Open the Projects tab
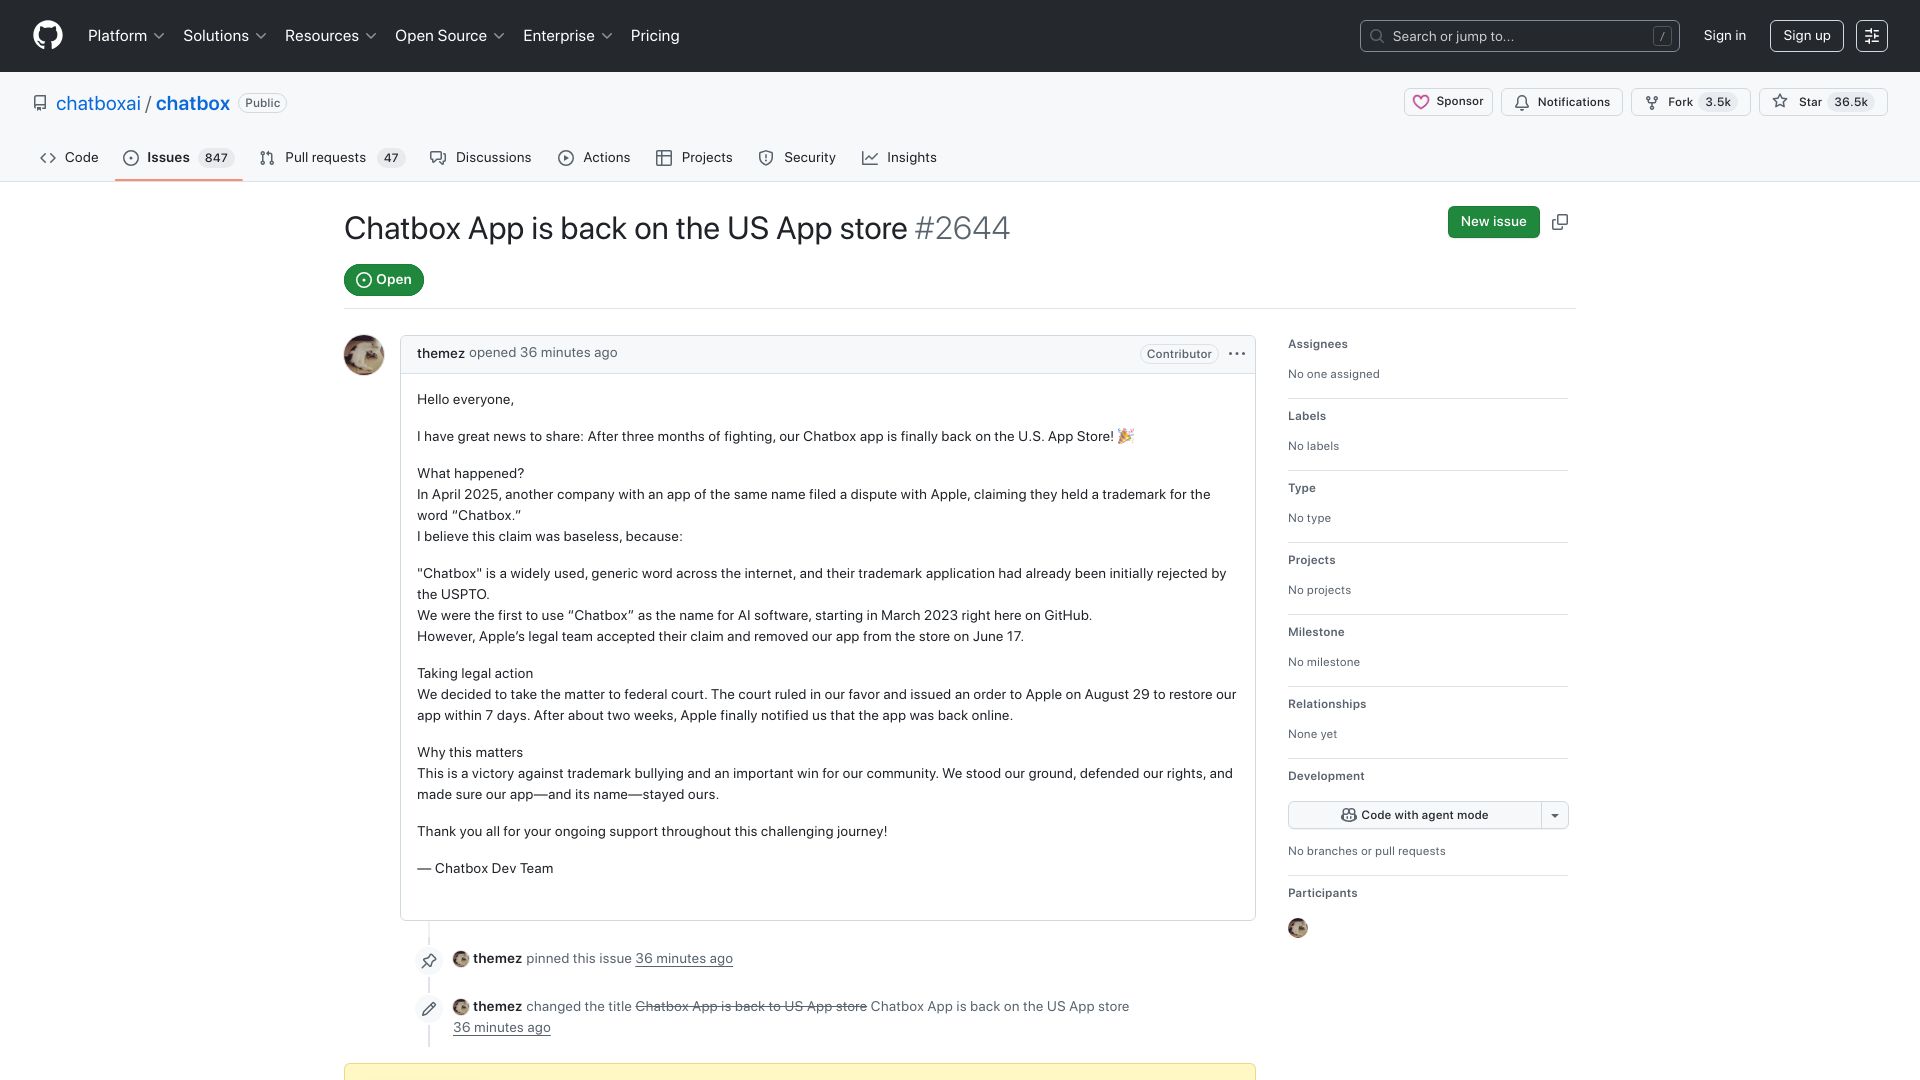The image size is (1920, 1080). tap(694, 158)
